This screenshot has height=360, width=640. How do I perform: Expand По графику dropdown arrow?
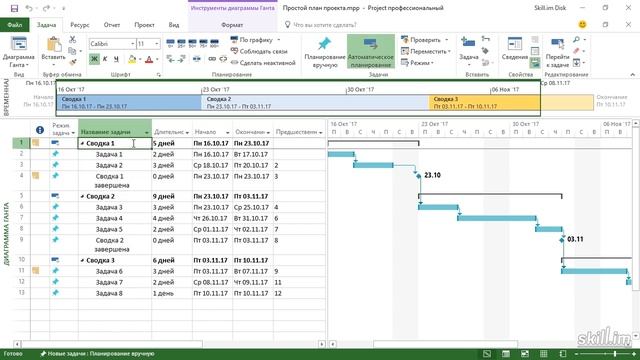coord(279,40)
